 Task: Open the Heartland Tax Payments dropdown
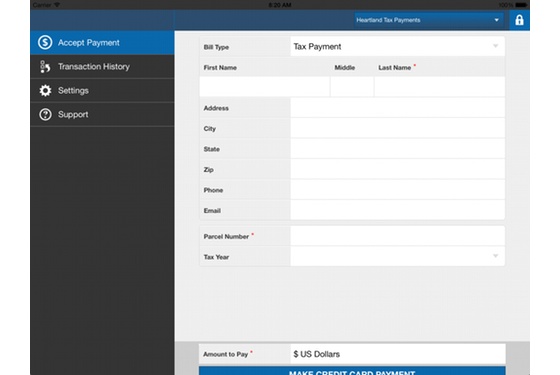coord(429,20)
